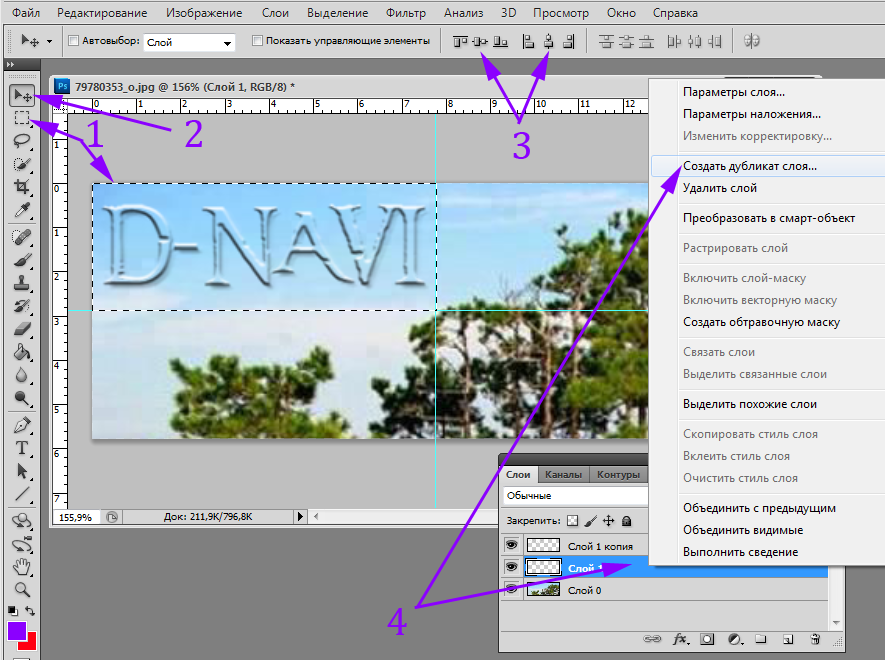Open the Фильтр menu

(x=406, y=12)
